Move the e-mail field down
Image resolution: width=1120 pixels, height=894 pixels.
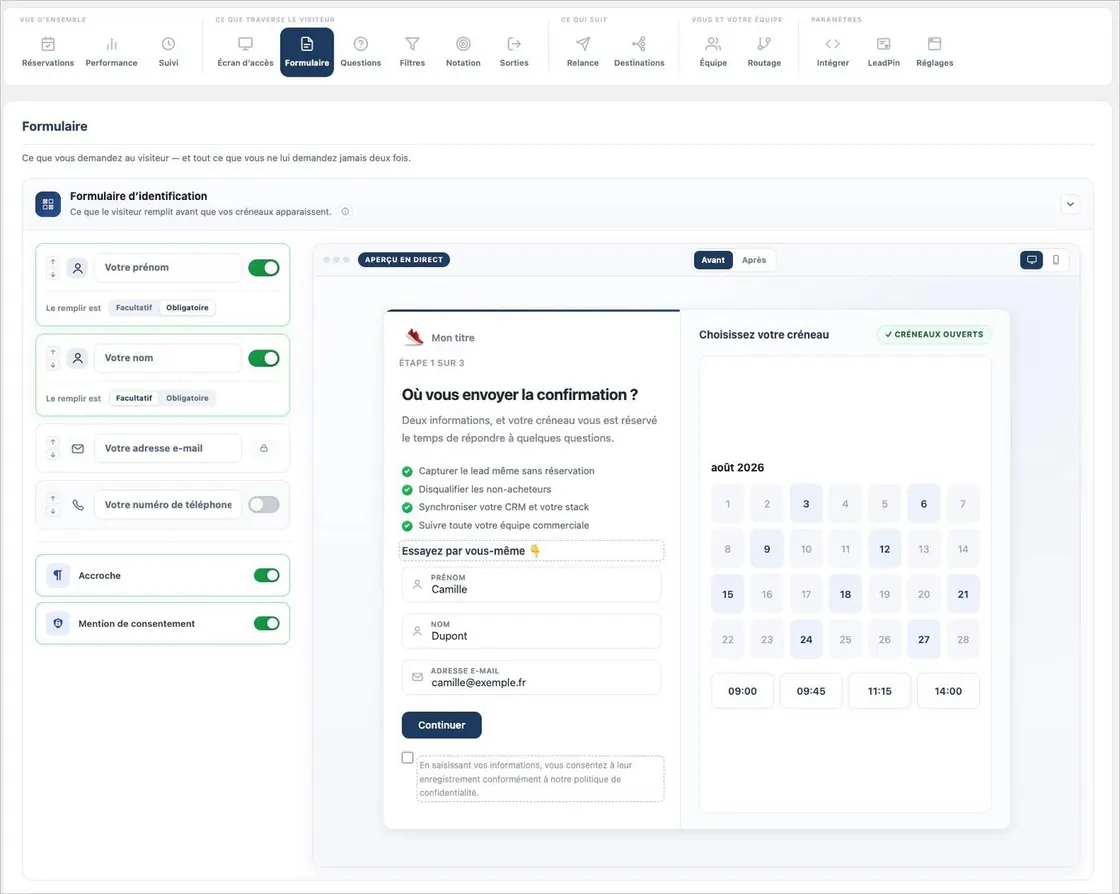click(x=53, y=455)
